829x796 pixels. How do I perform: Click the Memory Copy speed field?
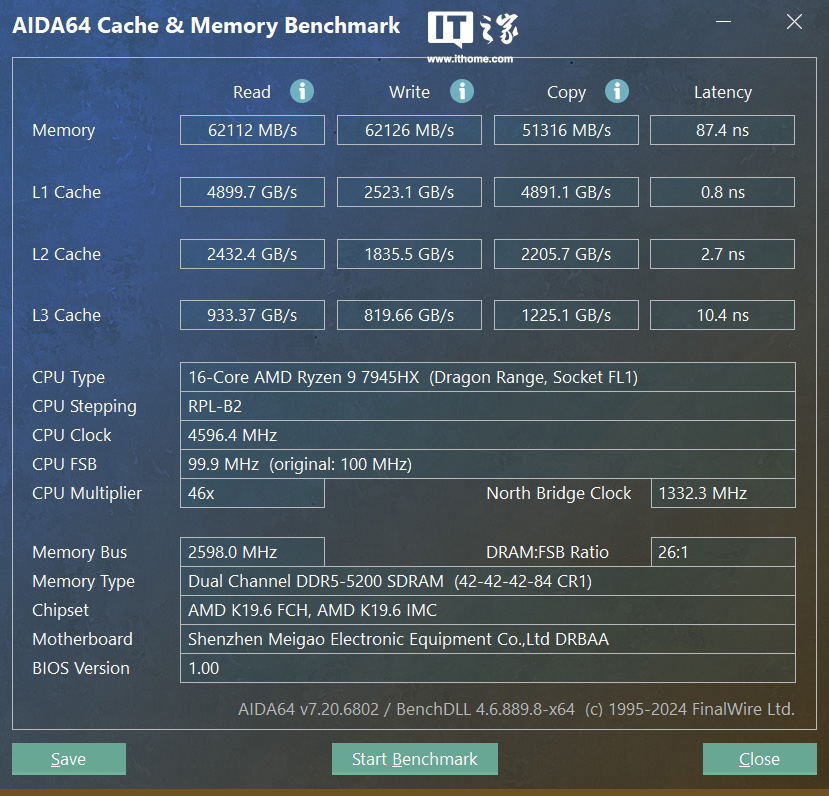pyautogui.click(x=565, y=130)
